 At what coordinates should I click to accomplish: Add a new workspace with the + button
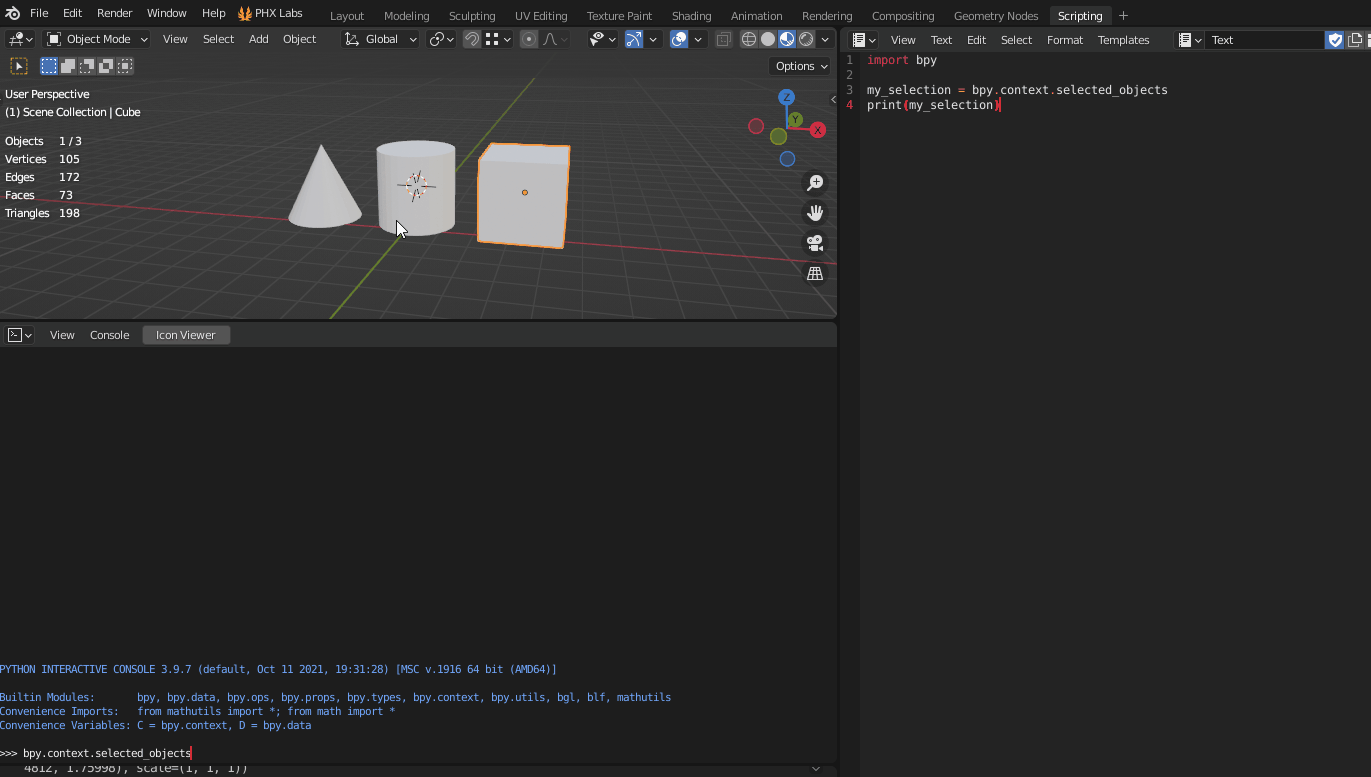click(1123, 15)
